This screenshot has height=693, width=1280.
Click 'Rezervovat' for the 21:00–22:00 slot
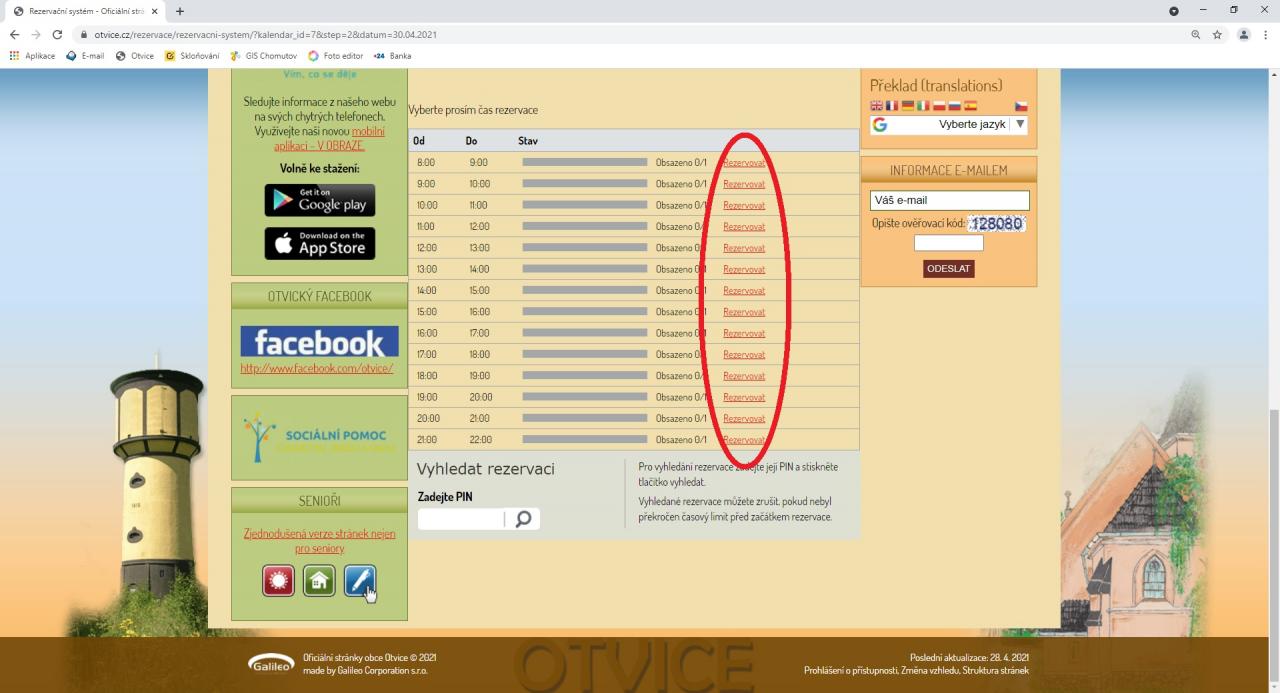click(744, 440)
